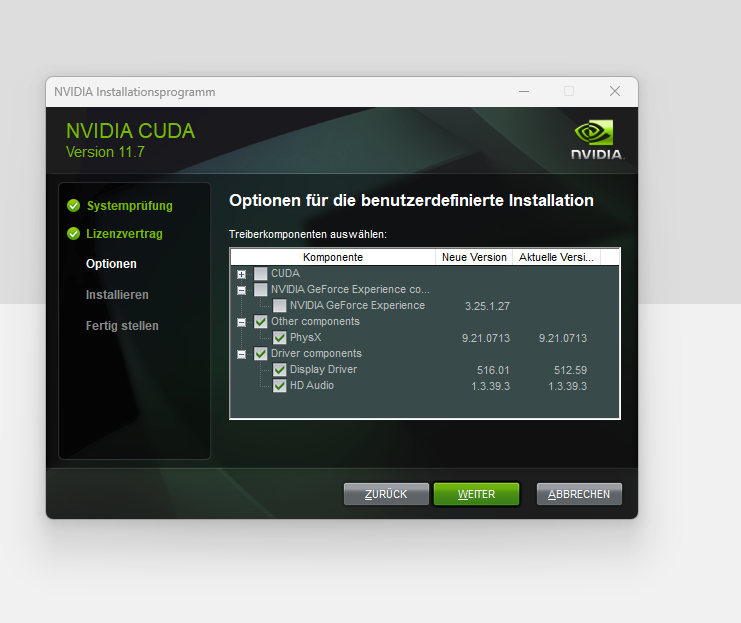
Task: Click the Lizenzvertrag green checkmark icon
Action: coord(74,234)
